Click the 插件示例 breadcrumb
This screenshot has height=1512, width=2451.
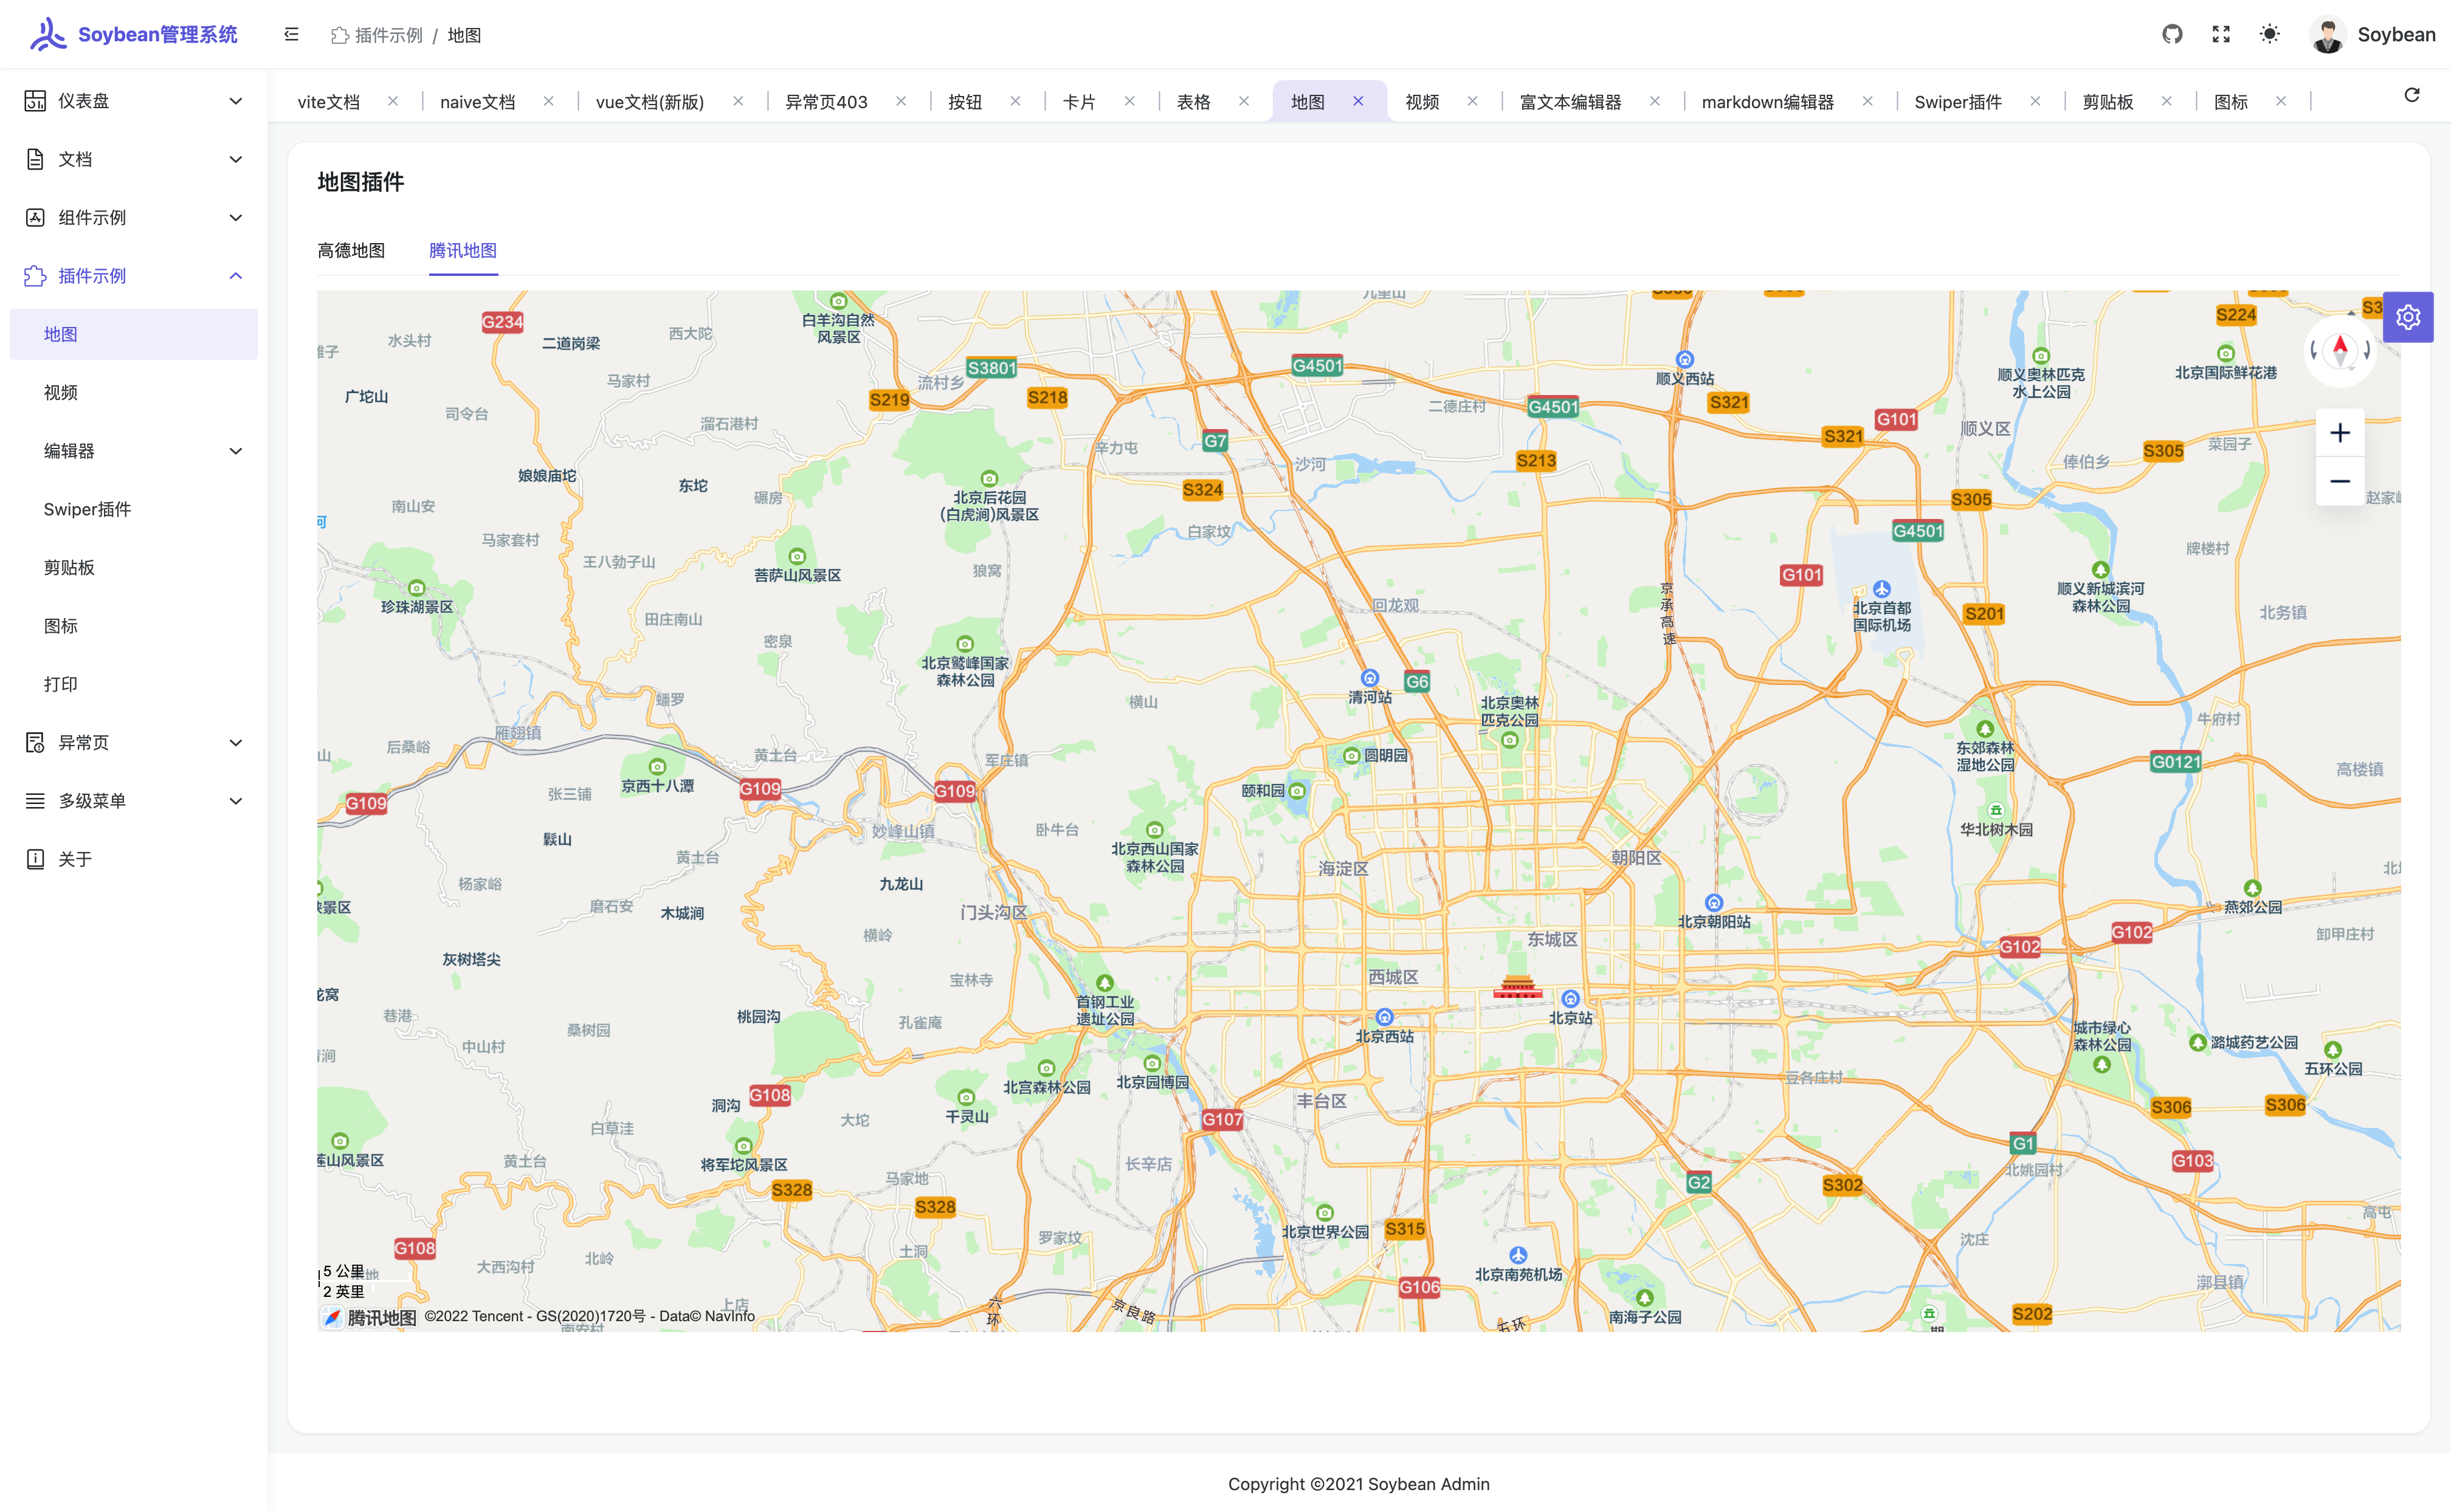[x=377, y=35]
